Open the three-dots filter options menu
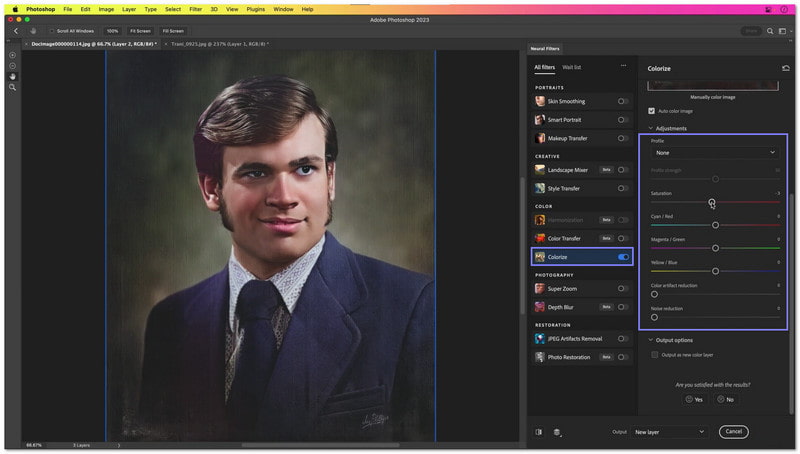 pyautogui.click(x=623, y=67)
